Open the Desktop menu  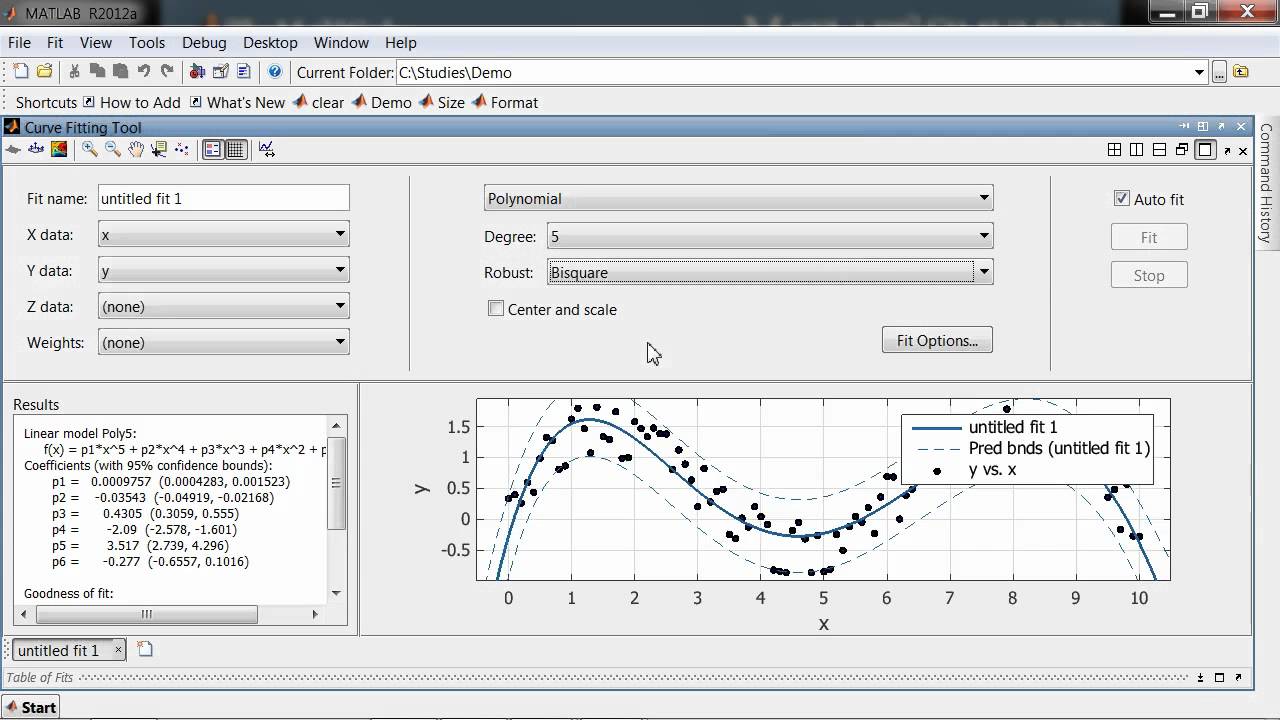[270, 43]
